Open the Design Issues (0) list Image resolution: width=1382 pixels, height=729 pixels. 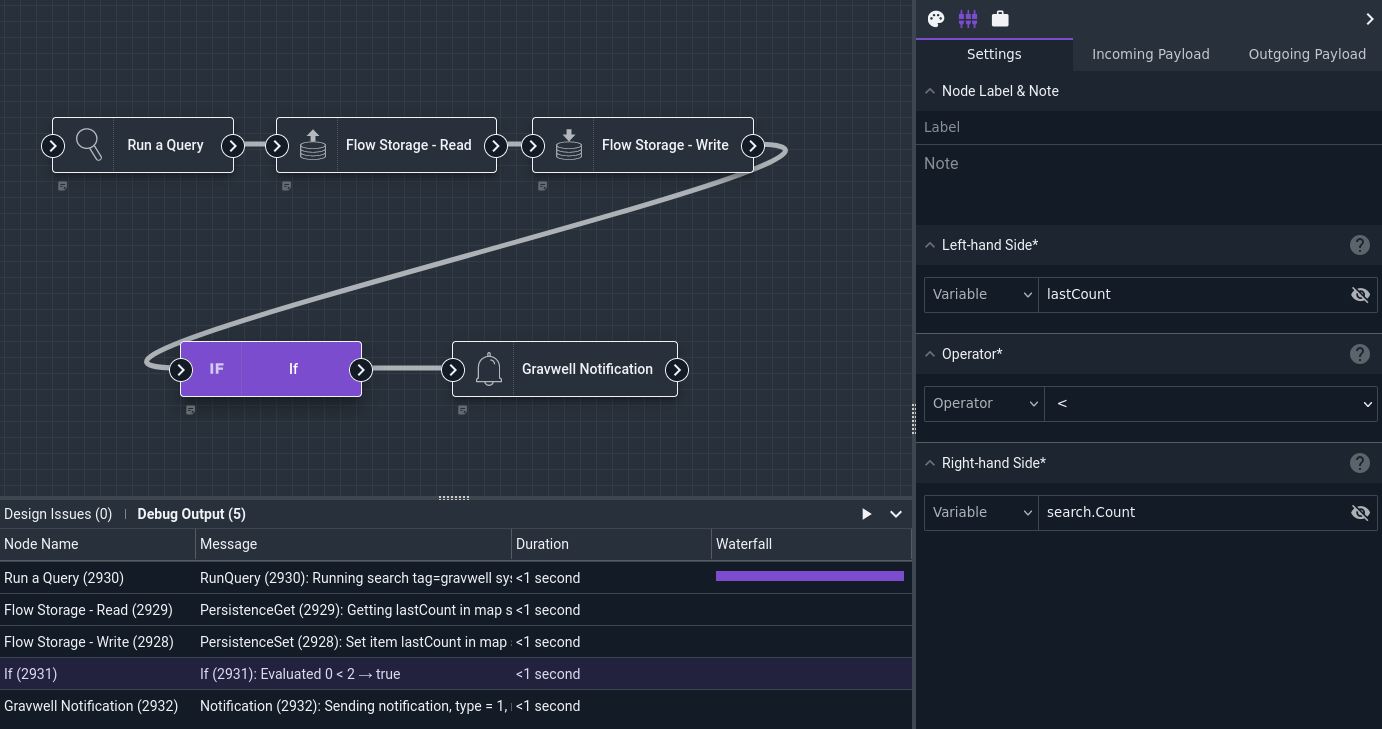58,514
